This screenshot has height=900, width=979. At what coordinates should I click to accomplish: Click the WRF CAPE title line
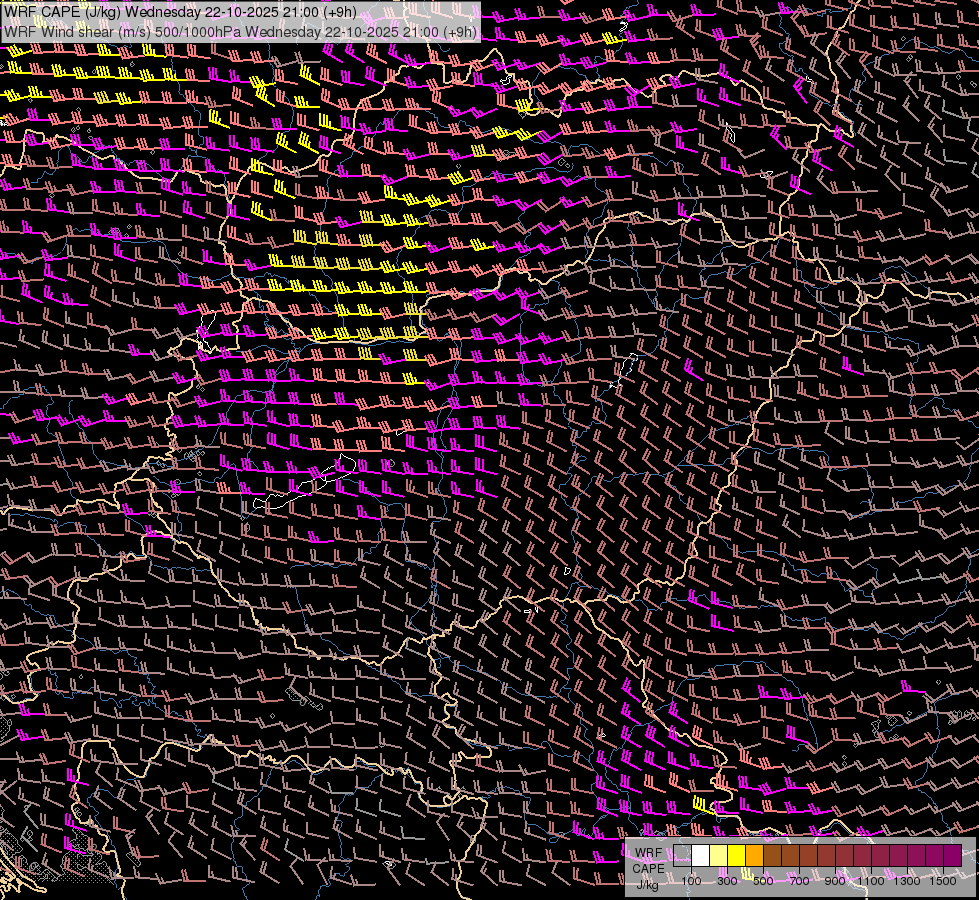pos(180,12)
